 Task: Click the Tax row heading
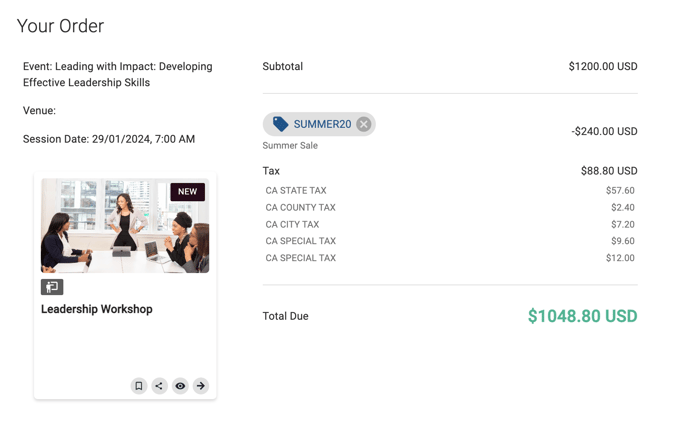272,171
